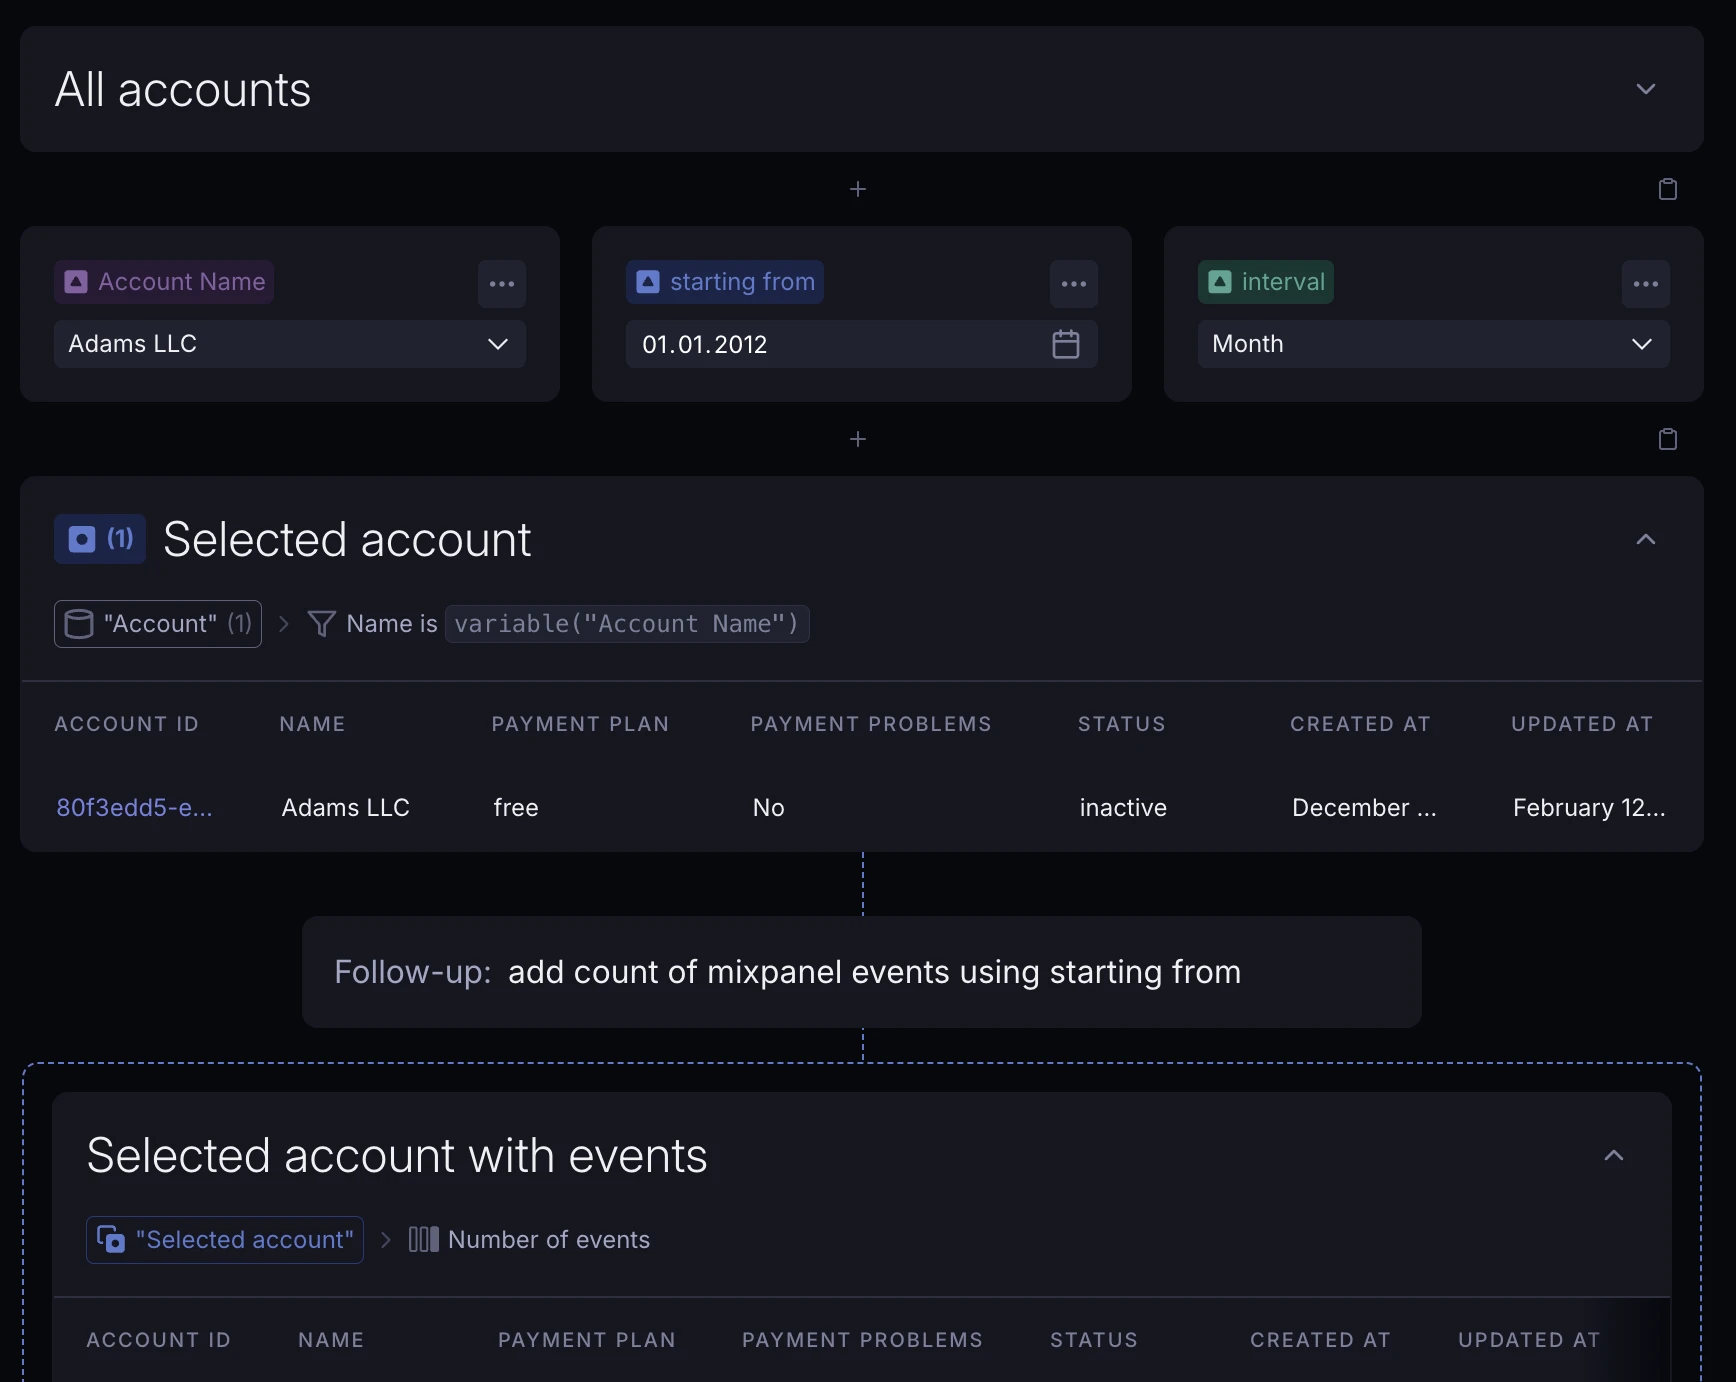Click the "Selected account" source reference button

225,1240
